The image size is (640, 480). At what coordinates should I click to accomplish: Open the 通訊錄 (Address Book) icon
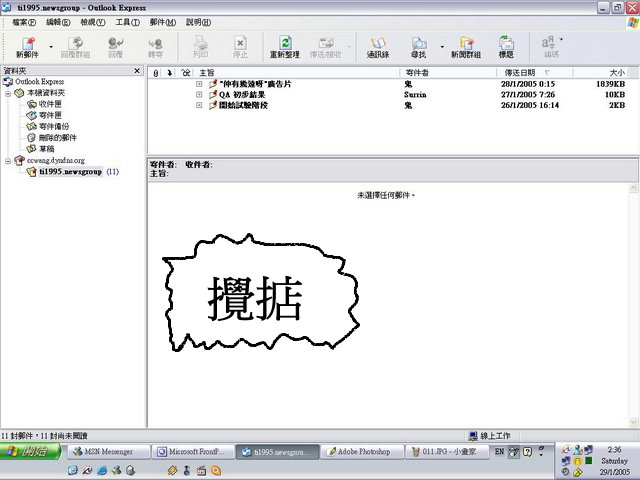pyautogui.click(x=377, y=46)
